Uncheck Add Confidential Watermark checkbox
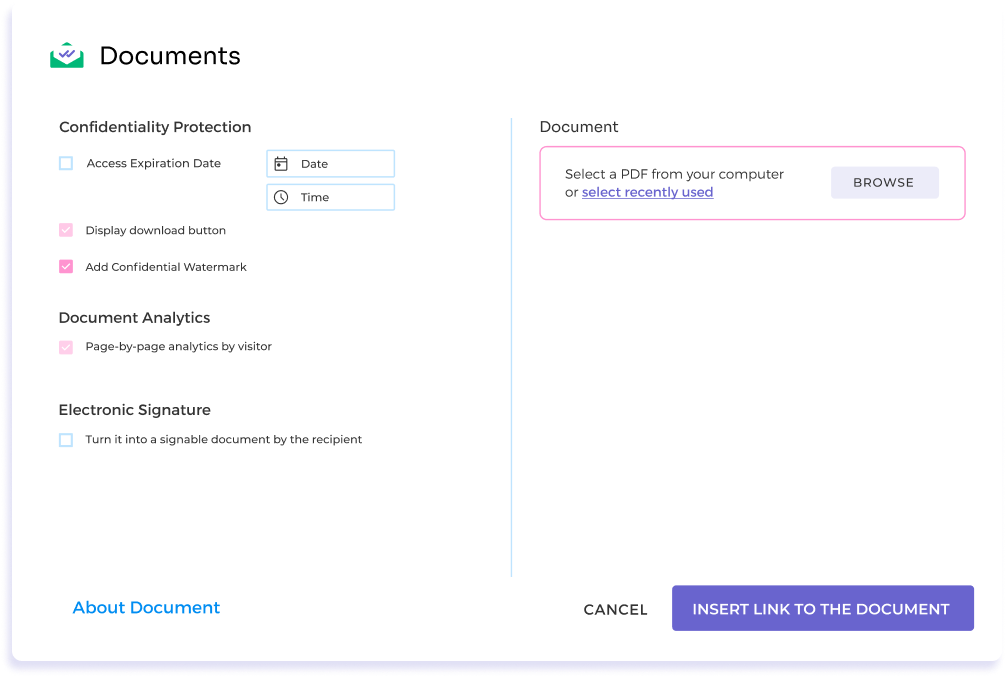 click(x=66, y=267)
